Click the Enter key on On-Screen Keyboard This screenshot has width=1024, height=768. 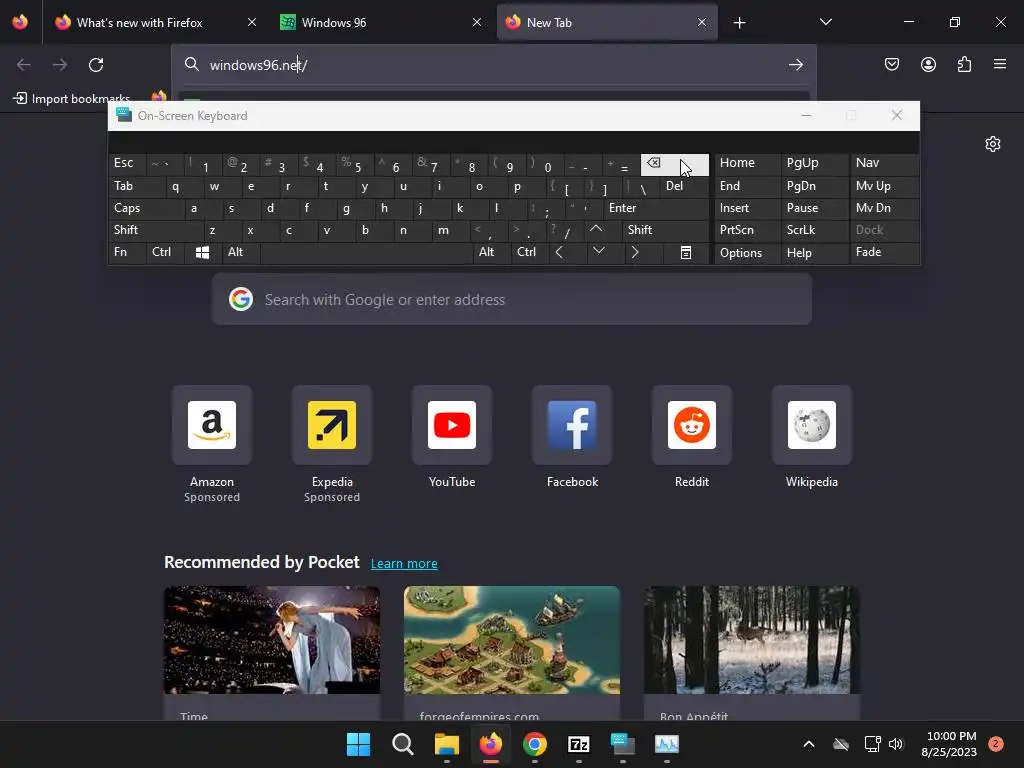(x=656, y=208)
